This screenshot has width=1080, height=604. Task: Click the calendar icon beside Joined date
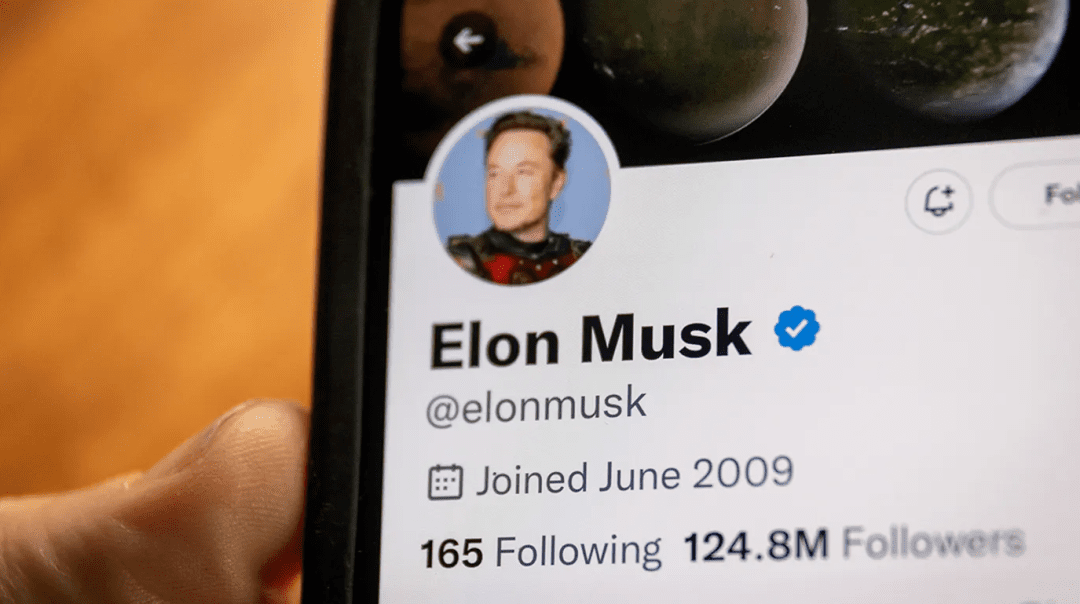445,482
